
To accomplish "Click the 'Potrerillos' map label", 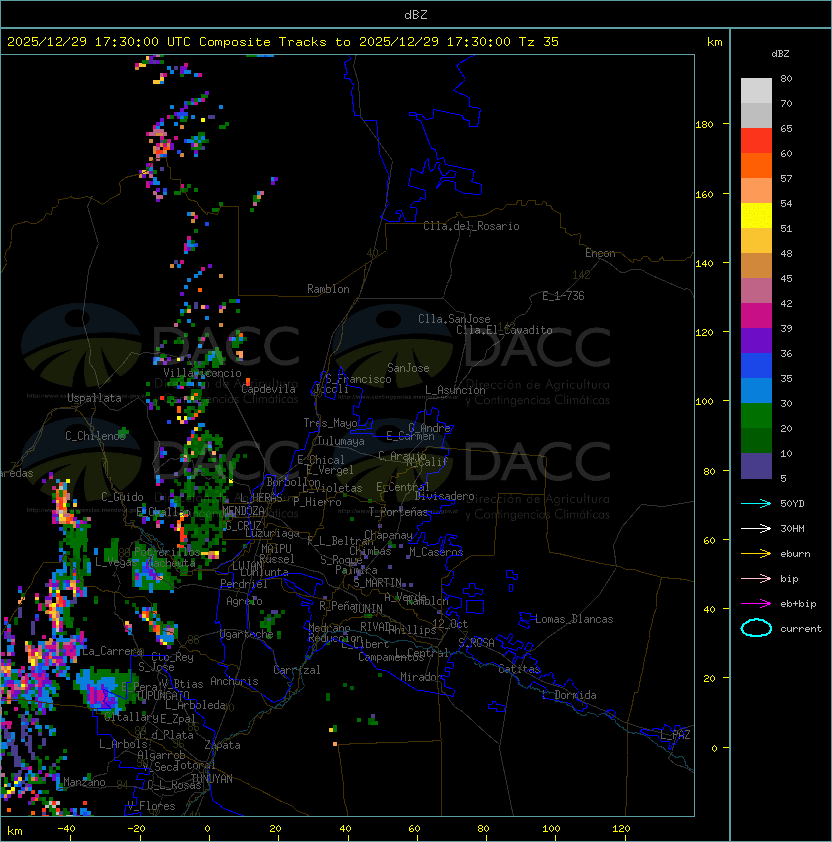I will (167, 552).
